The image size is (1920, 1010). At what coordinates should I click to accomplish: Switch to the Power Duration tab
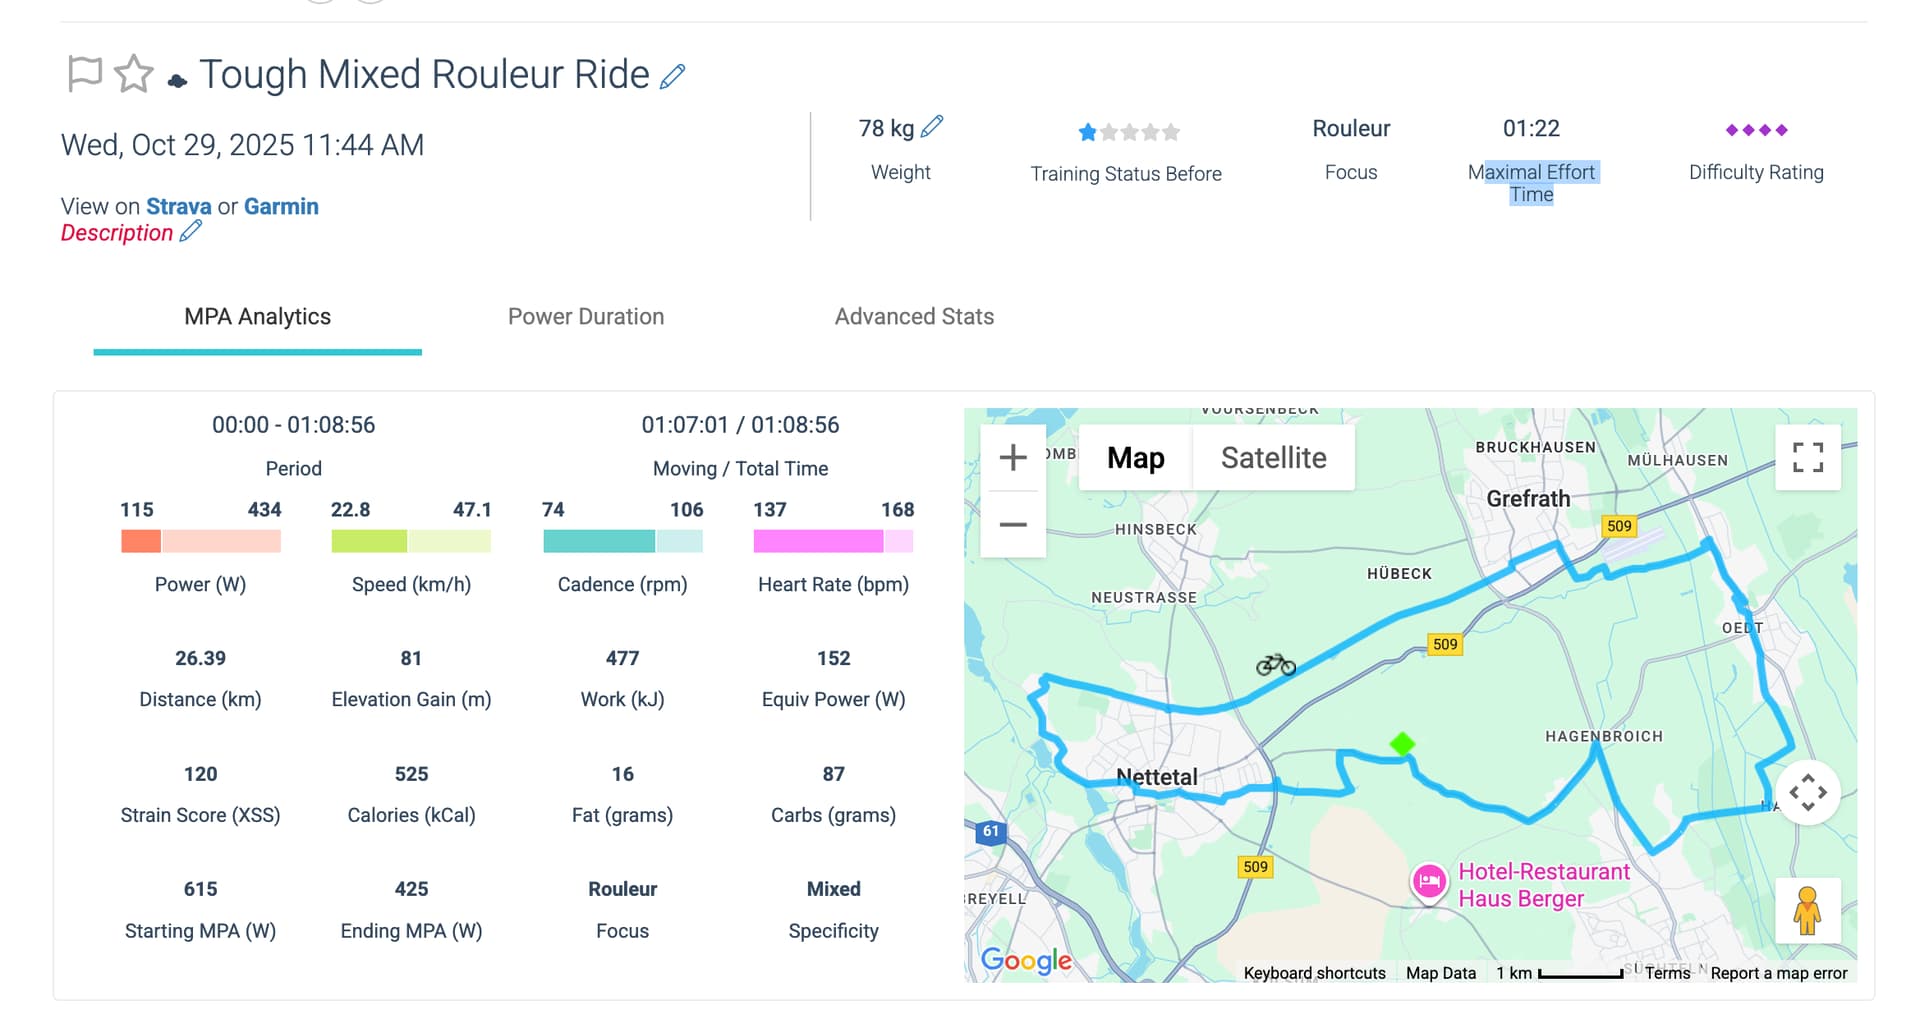(586, 316)
